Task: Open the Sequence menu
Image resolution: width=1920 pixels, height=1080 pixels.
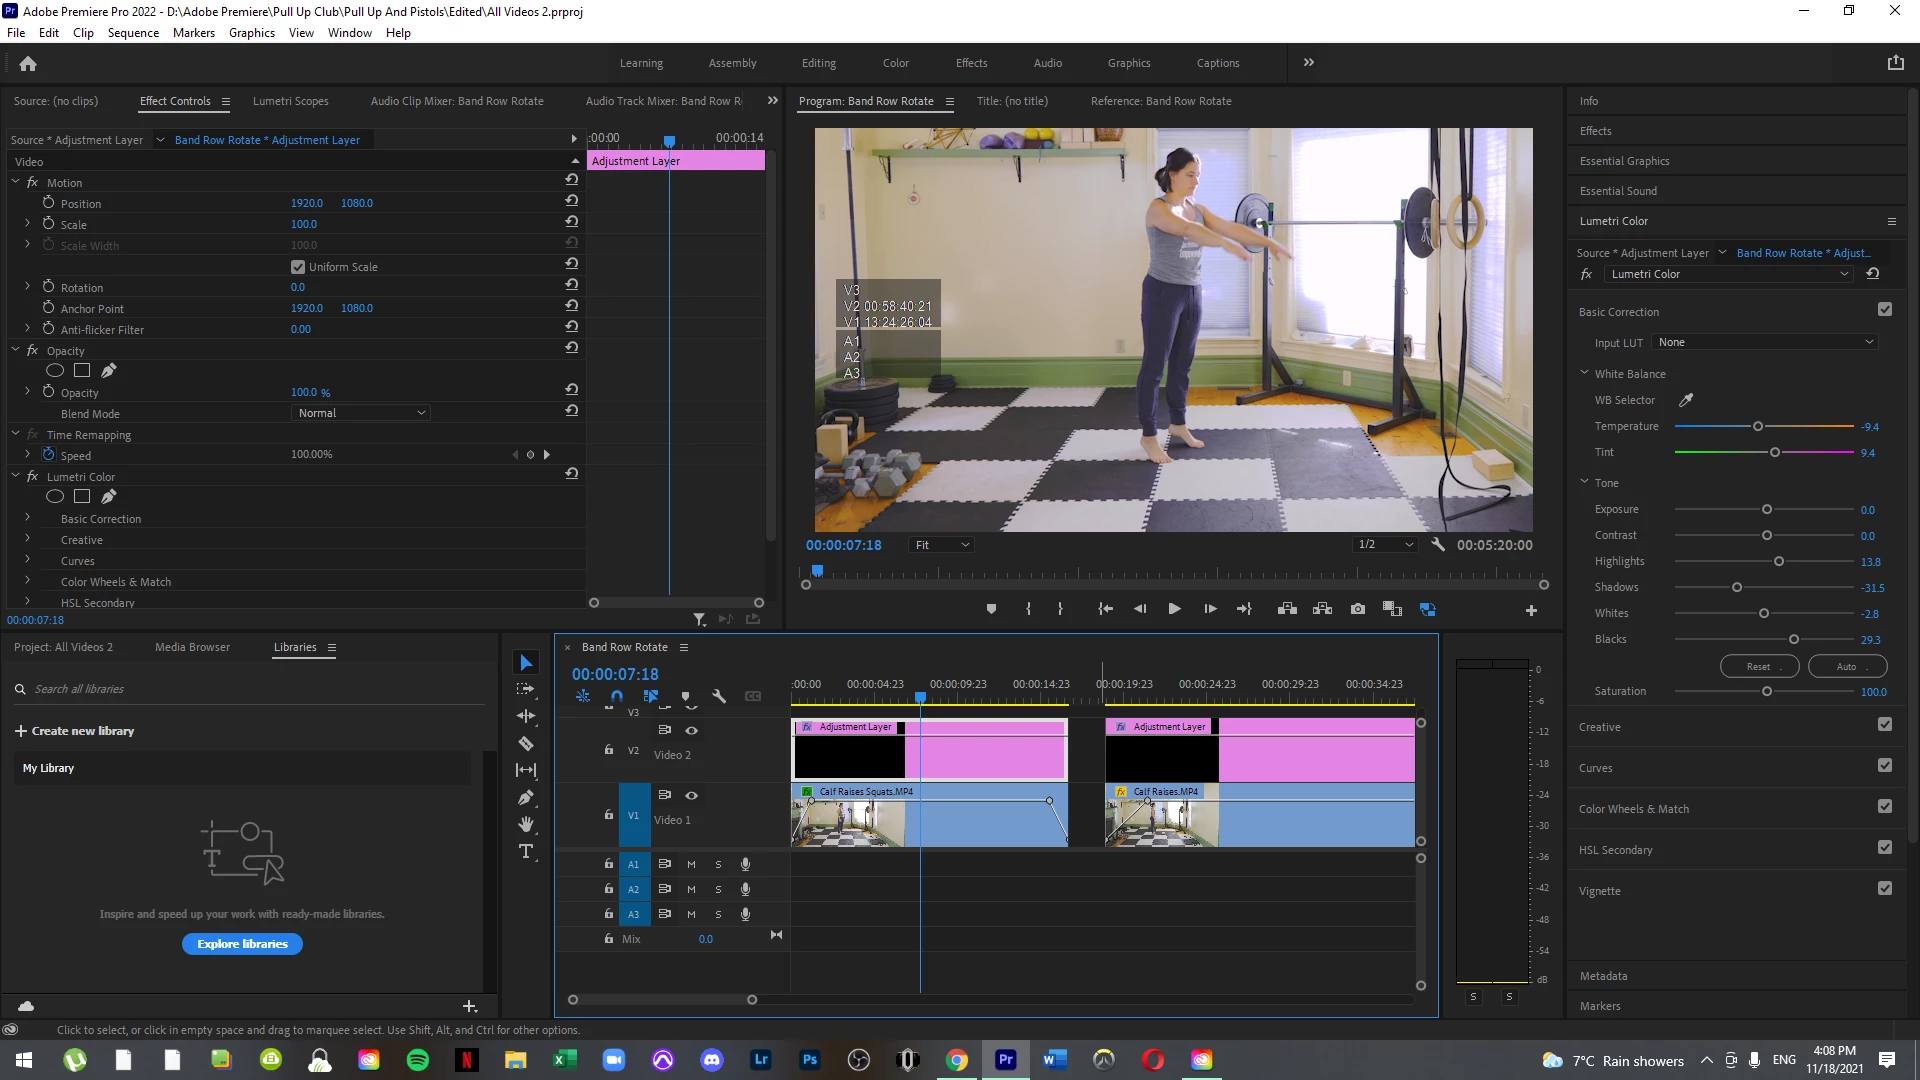Action: tap(133, 33)
